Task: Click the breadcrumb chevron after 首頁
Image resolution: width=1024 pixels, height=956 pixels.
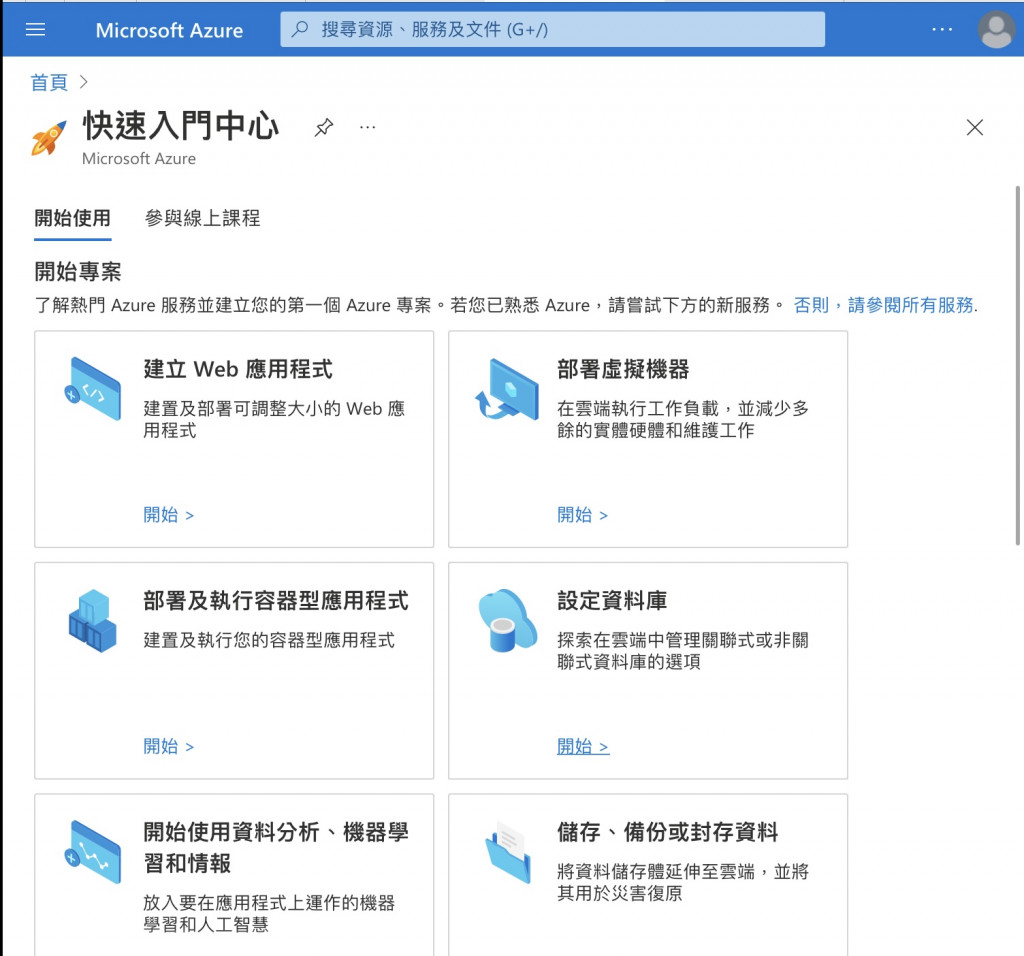Action: (83, 82)
